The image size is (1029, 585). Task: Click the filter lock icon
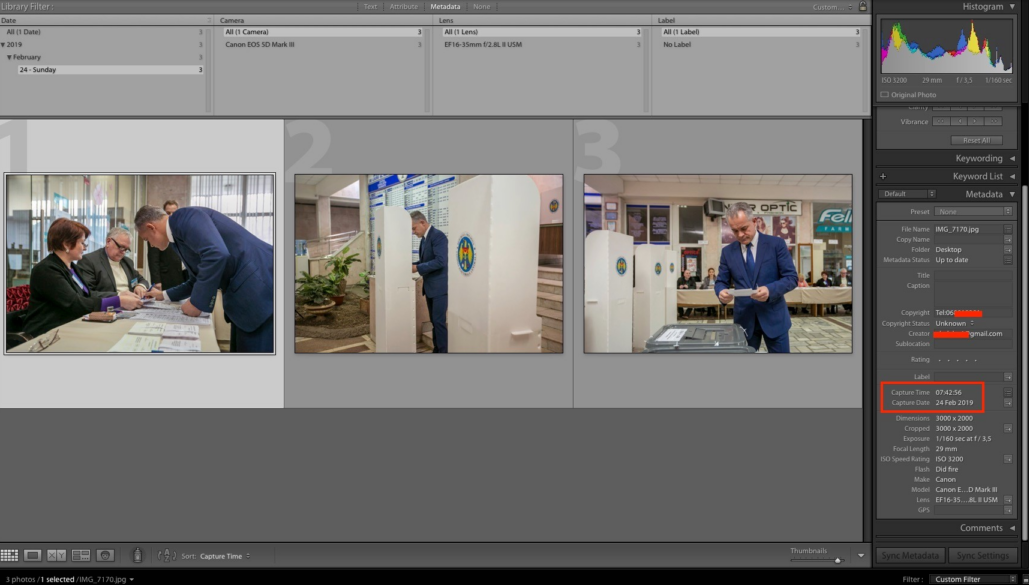pos(863,6)
